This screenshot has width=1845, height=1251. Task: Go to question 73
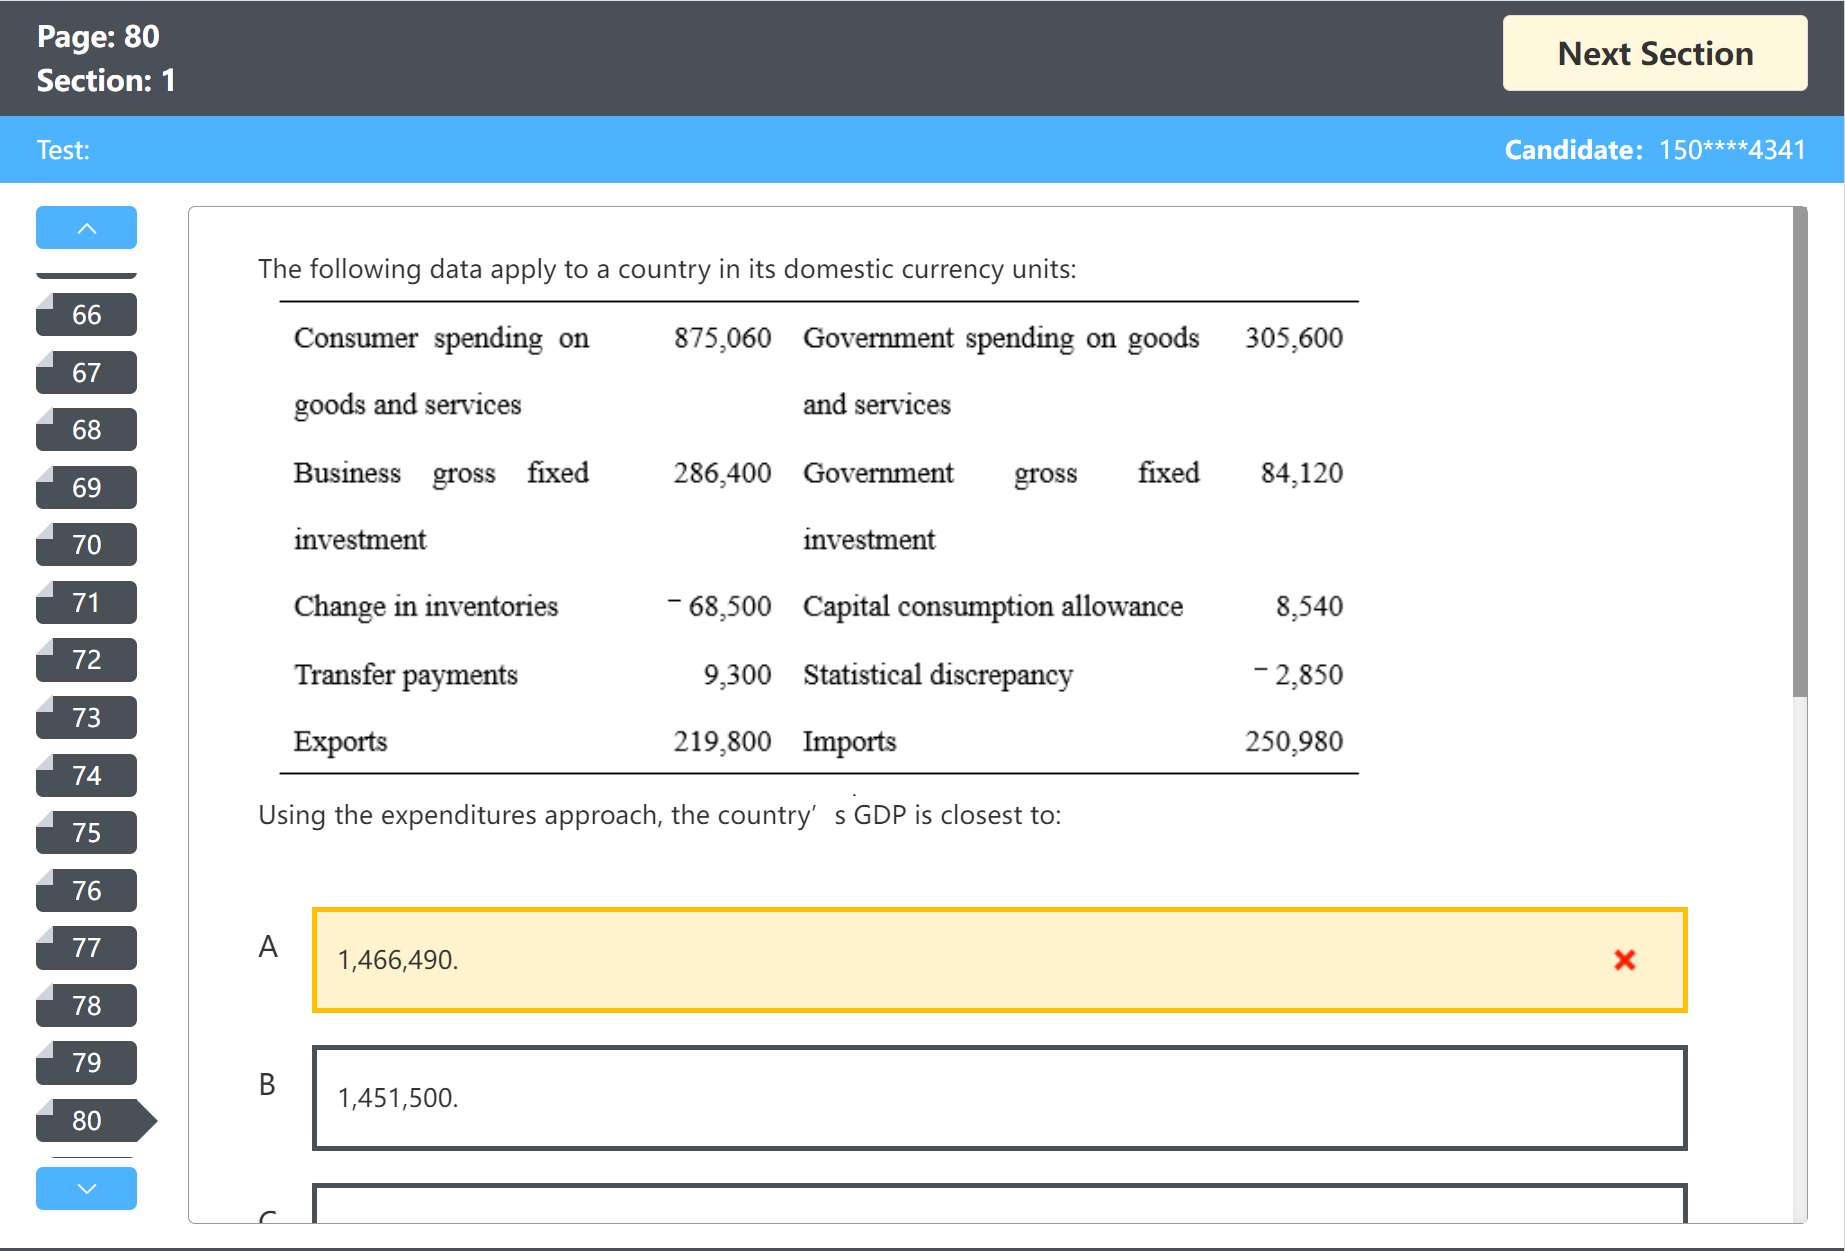tap(86, 718)
